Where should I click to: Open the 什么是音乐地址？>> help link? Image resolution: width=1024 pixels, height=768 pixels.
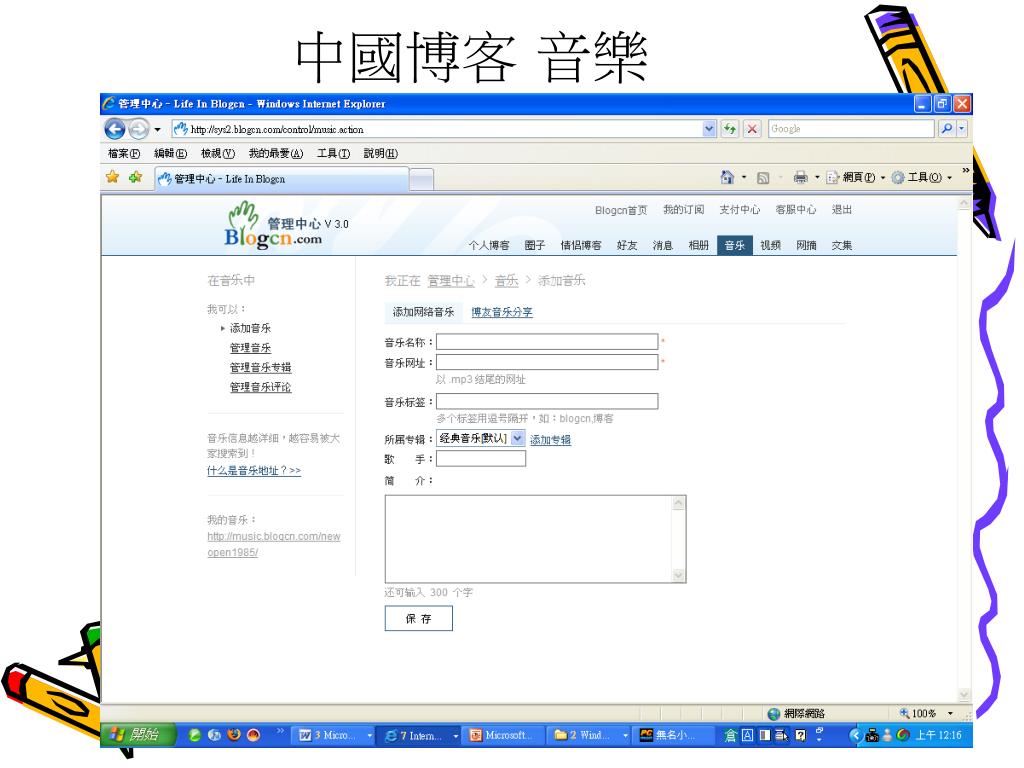point(254,470)
